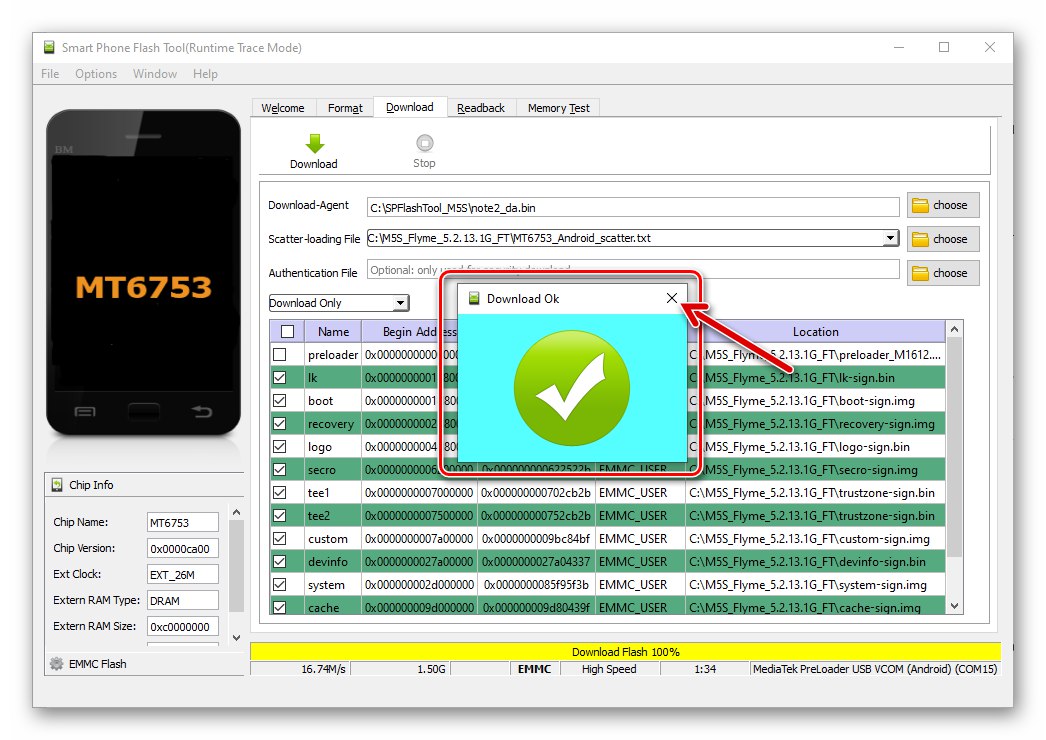Image resolution: width=1046 pixels, height=740 pixels.
Task: Click the Chip Info phone icon
Action: point(57,485)
